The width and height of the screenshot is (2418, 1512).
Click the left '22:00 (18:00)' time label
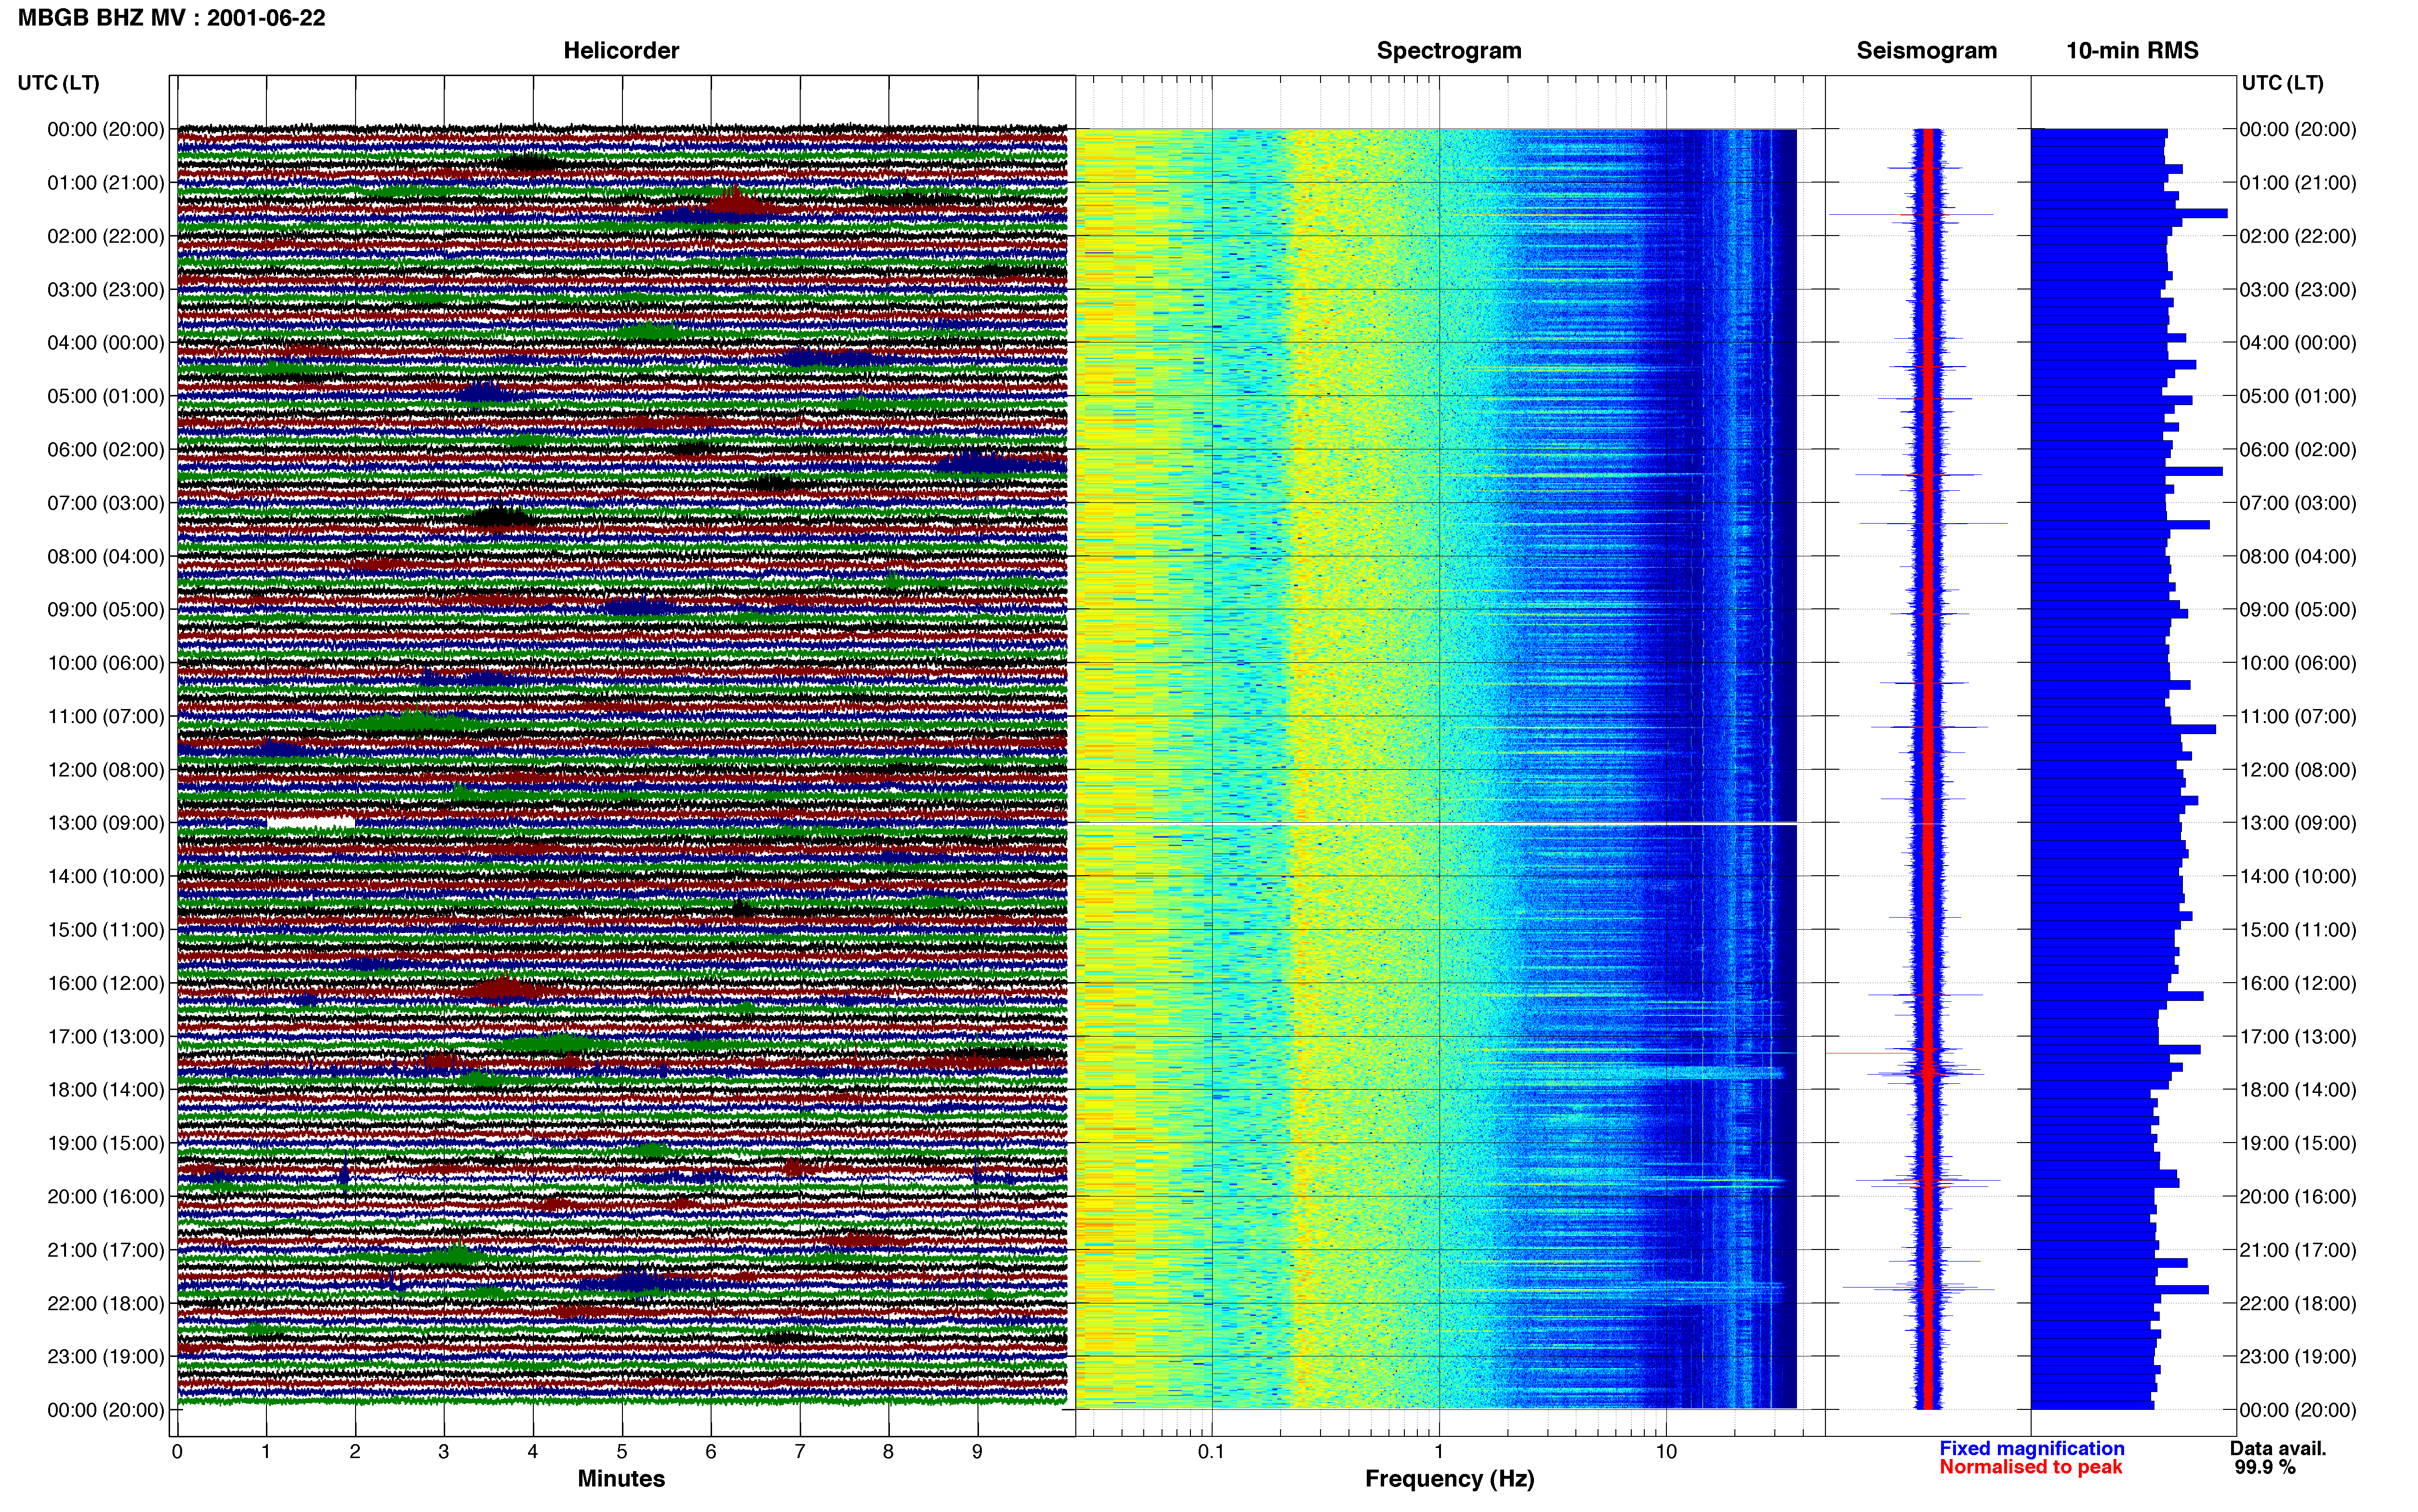click(106, 1303)
